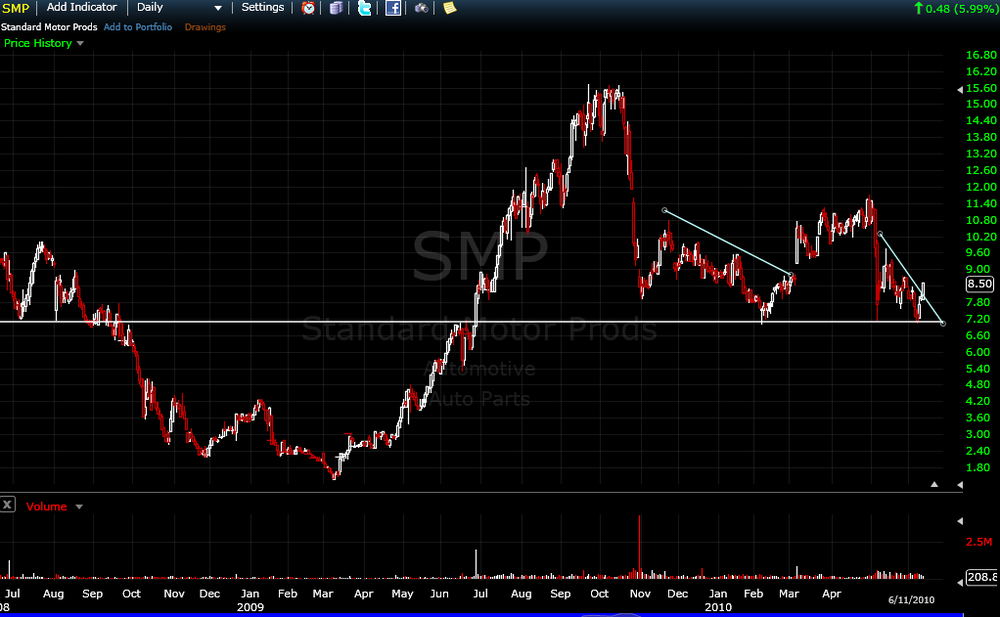Open the Add Indicator menu
The width and height of the screenshot is (1000, 617).
(82, 7)
